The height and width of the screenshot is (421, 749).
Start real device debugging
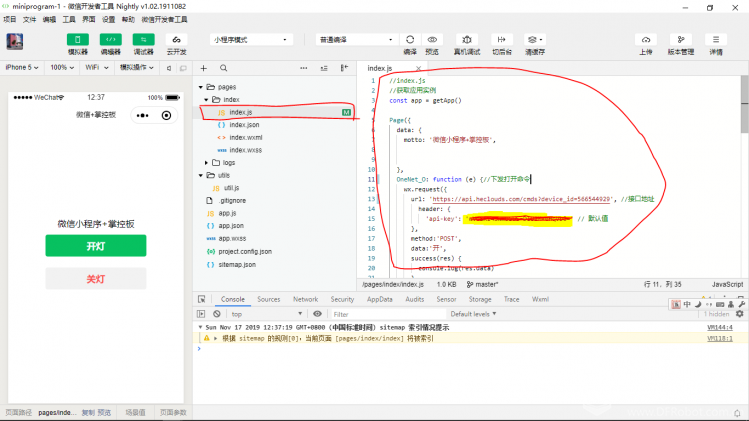[467, 40]
